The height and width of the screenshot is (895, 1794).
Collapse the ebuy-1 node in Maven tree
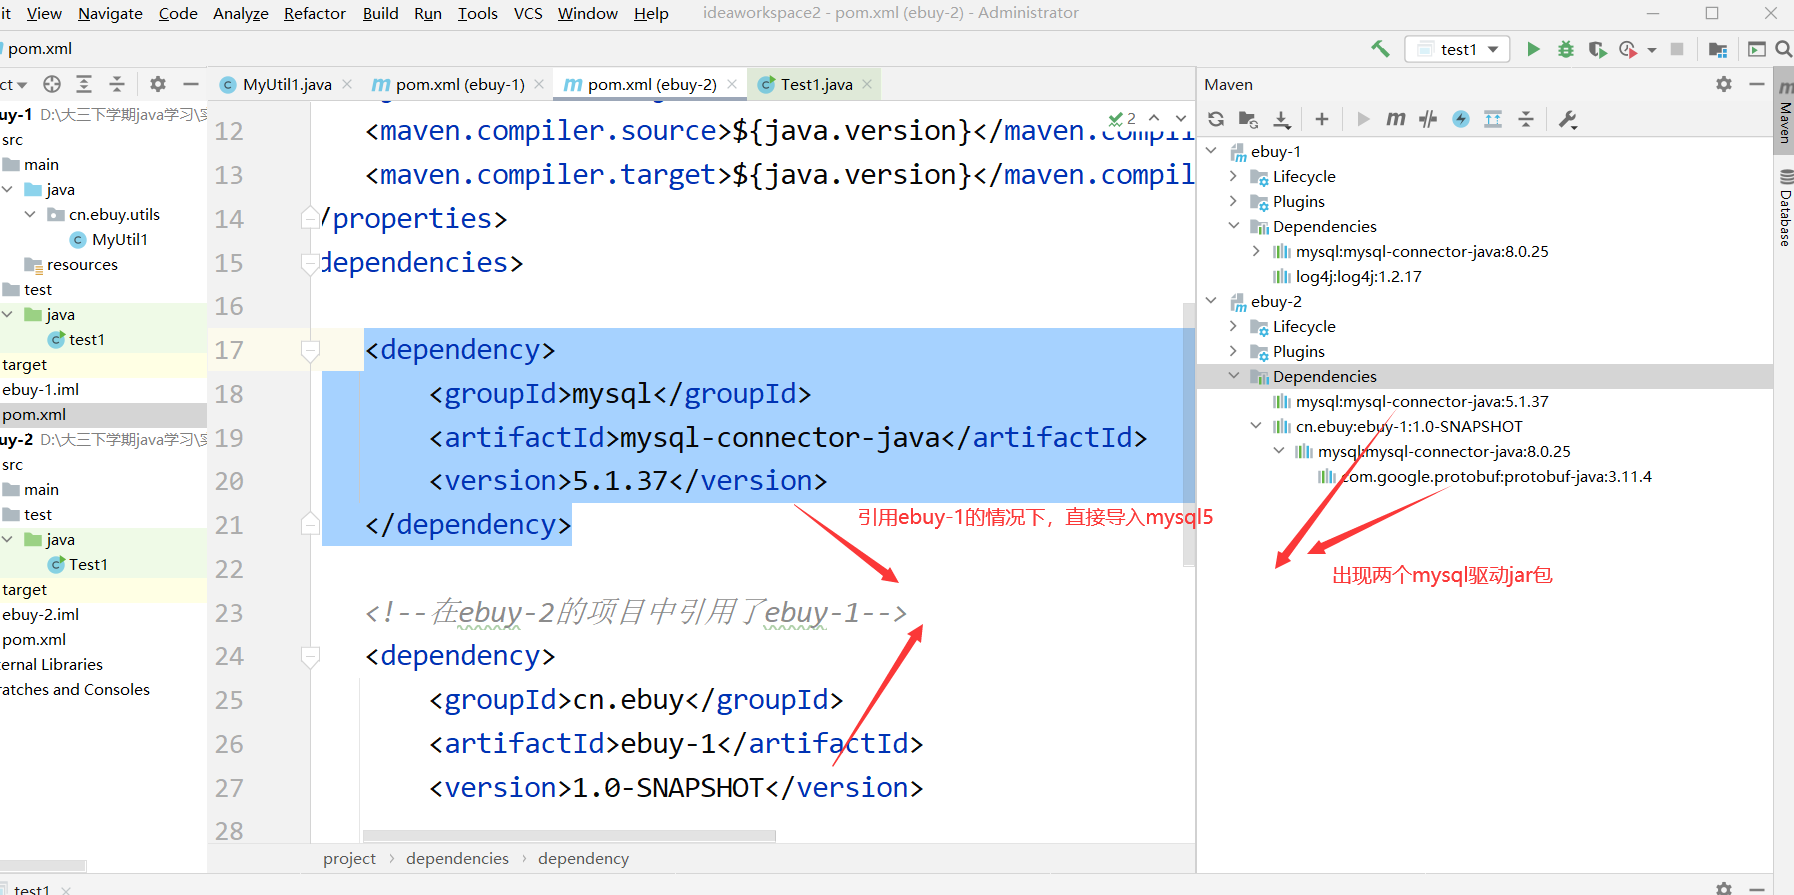pos(1212,151)
